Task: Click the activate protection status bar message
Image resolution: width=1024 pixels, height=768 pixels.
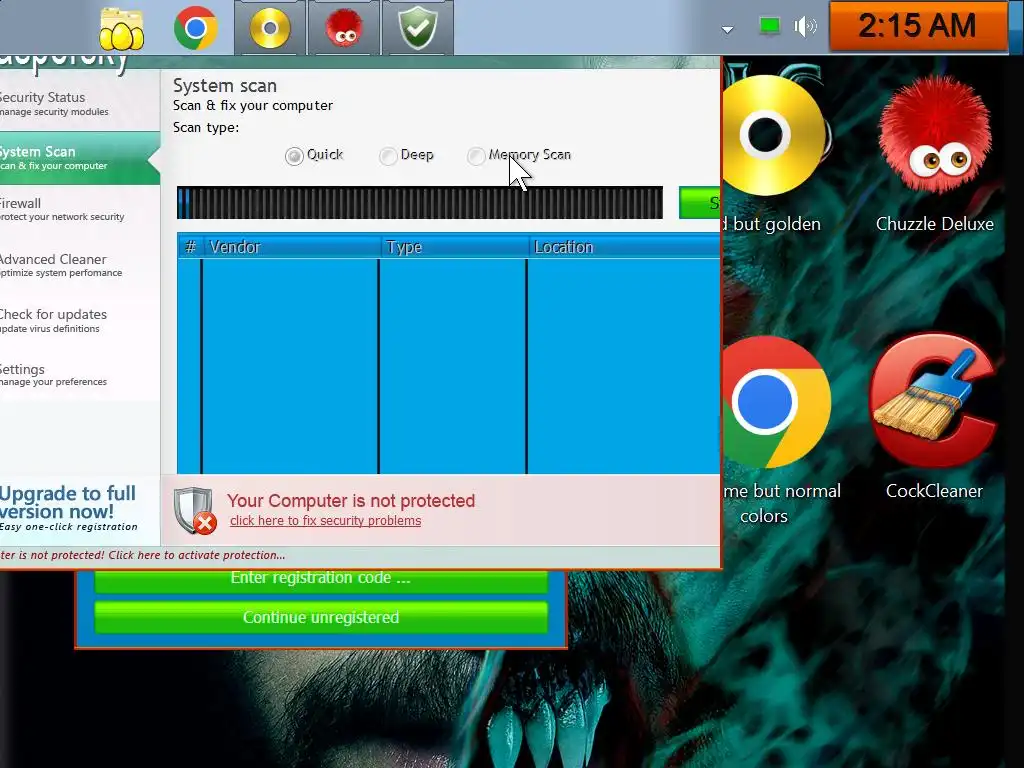Action: [x=142, y=555]
